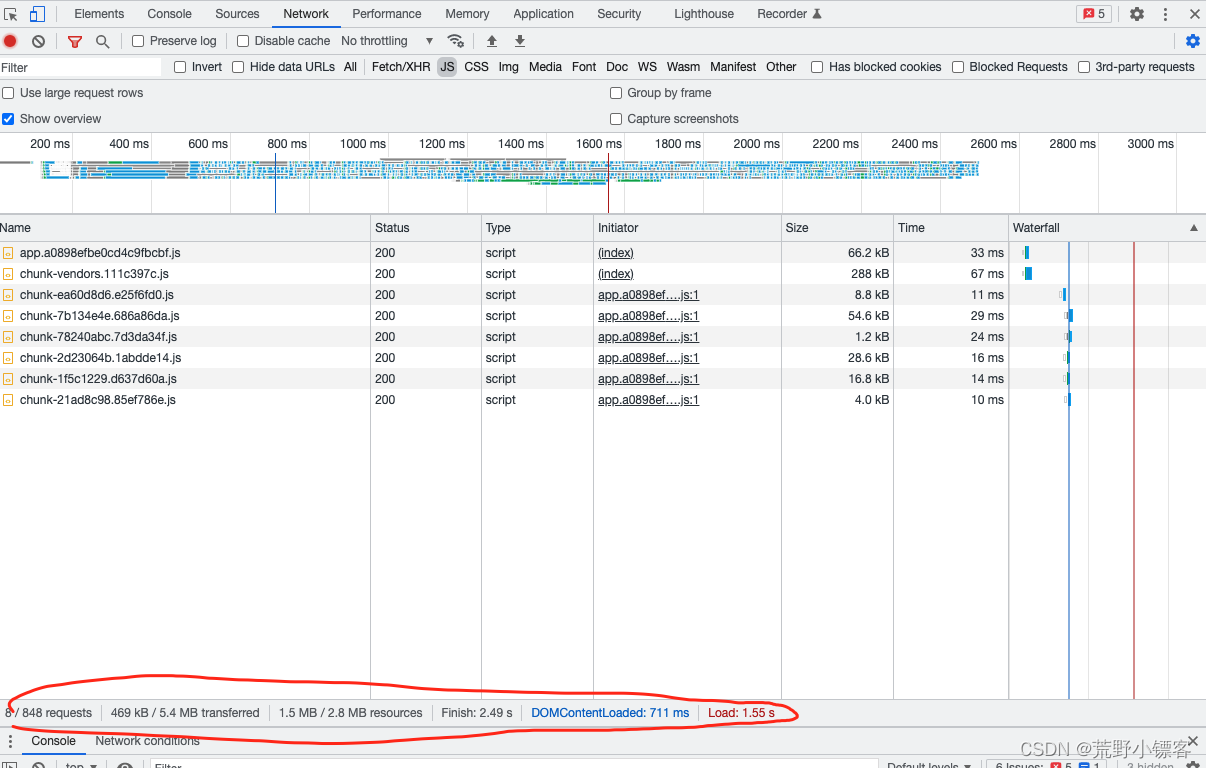Screen dimensions: 1206x768
Task: Filter requests by Media type
Action: pos(545,67)
